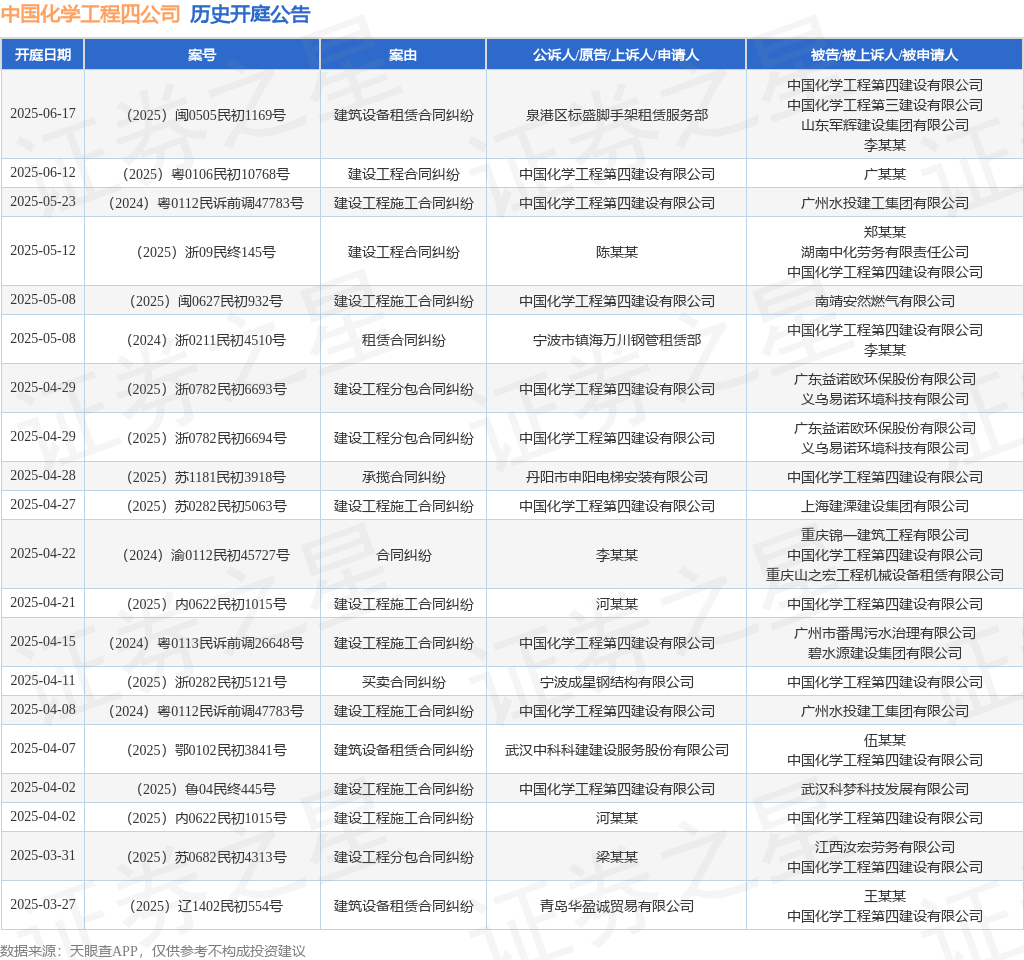Viewport: 1024px width, 960px height.
Task: Click case number (2024)渝0112民初45727号
Action: click(206, 554)
